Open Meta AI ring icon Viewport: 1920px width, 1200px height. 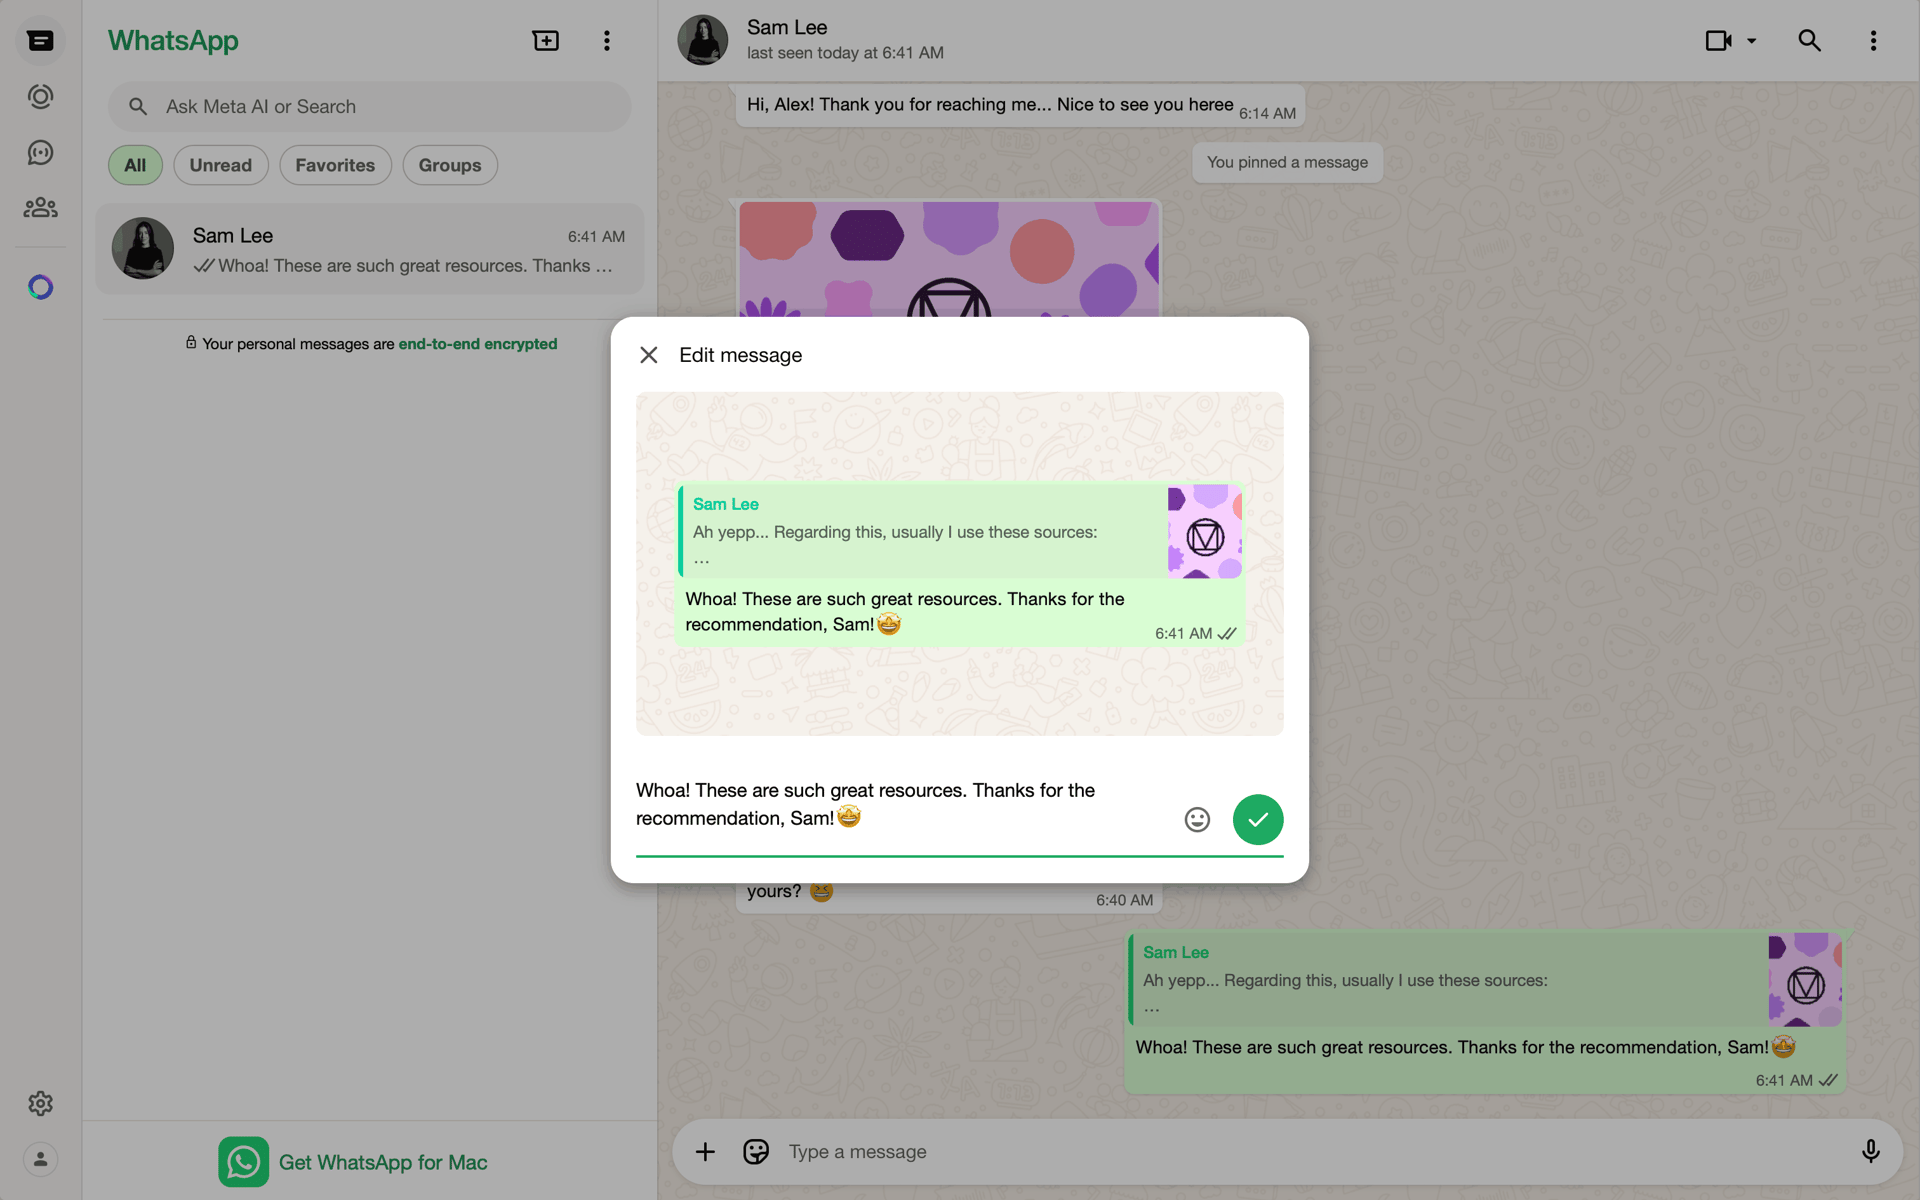tap(40, 287)
